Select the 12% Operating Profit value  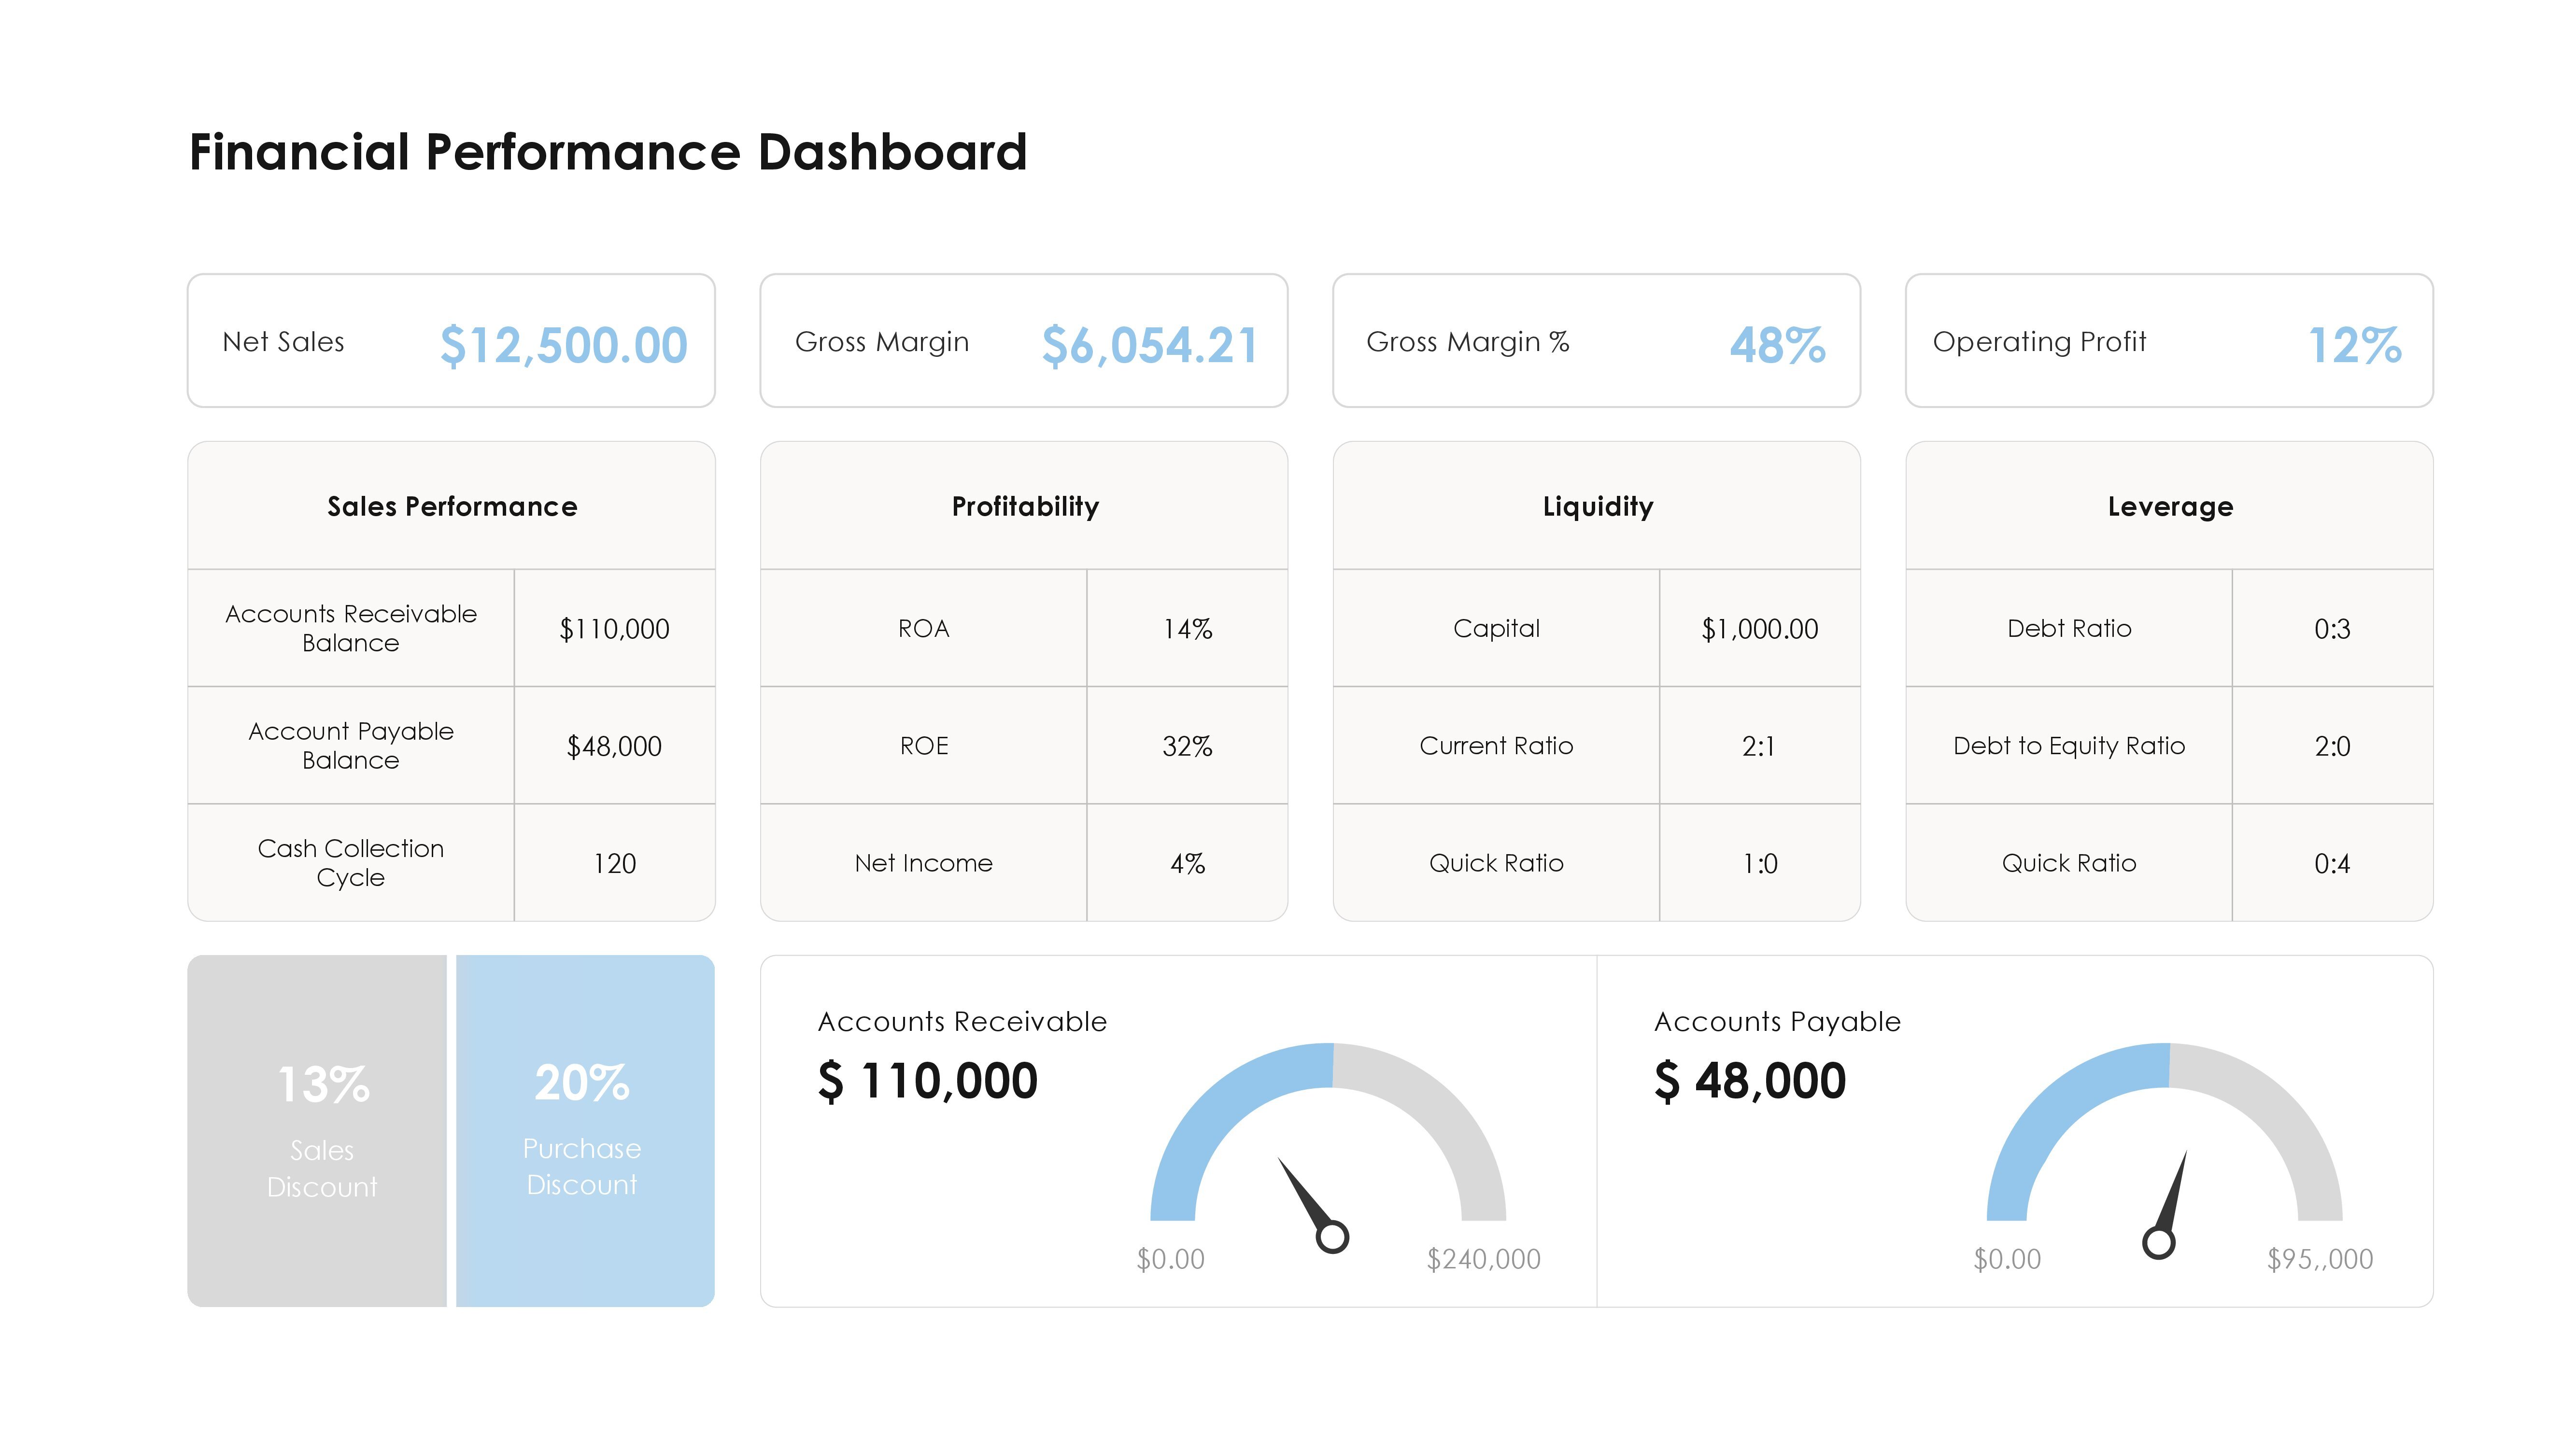tap(2354, 345)
